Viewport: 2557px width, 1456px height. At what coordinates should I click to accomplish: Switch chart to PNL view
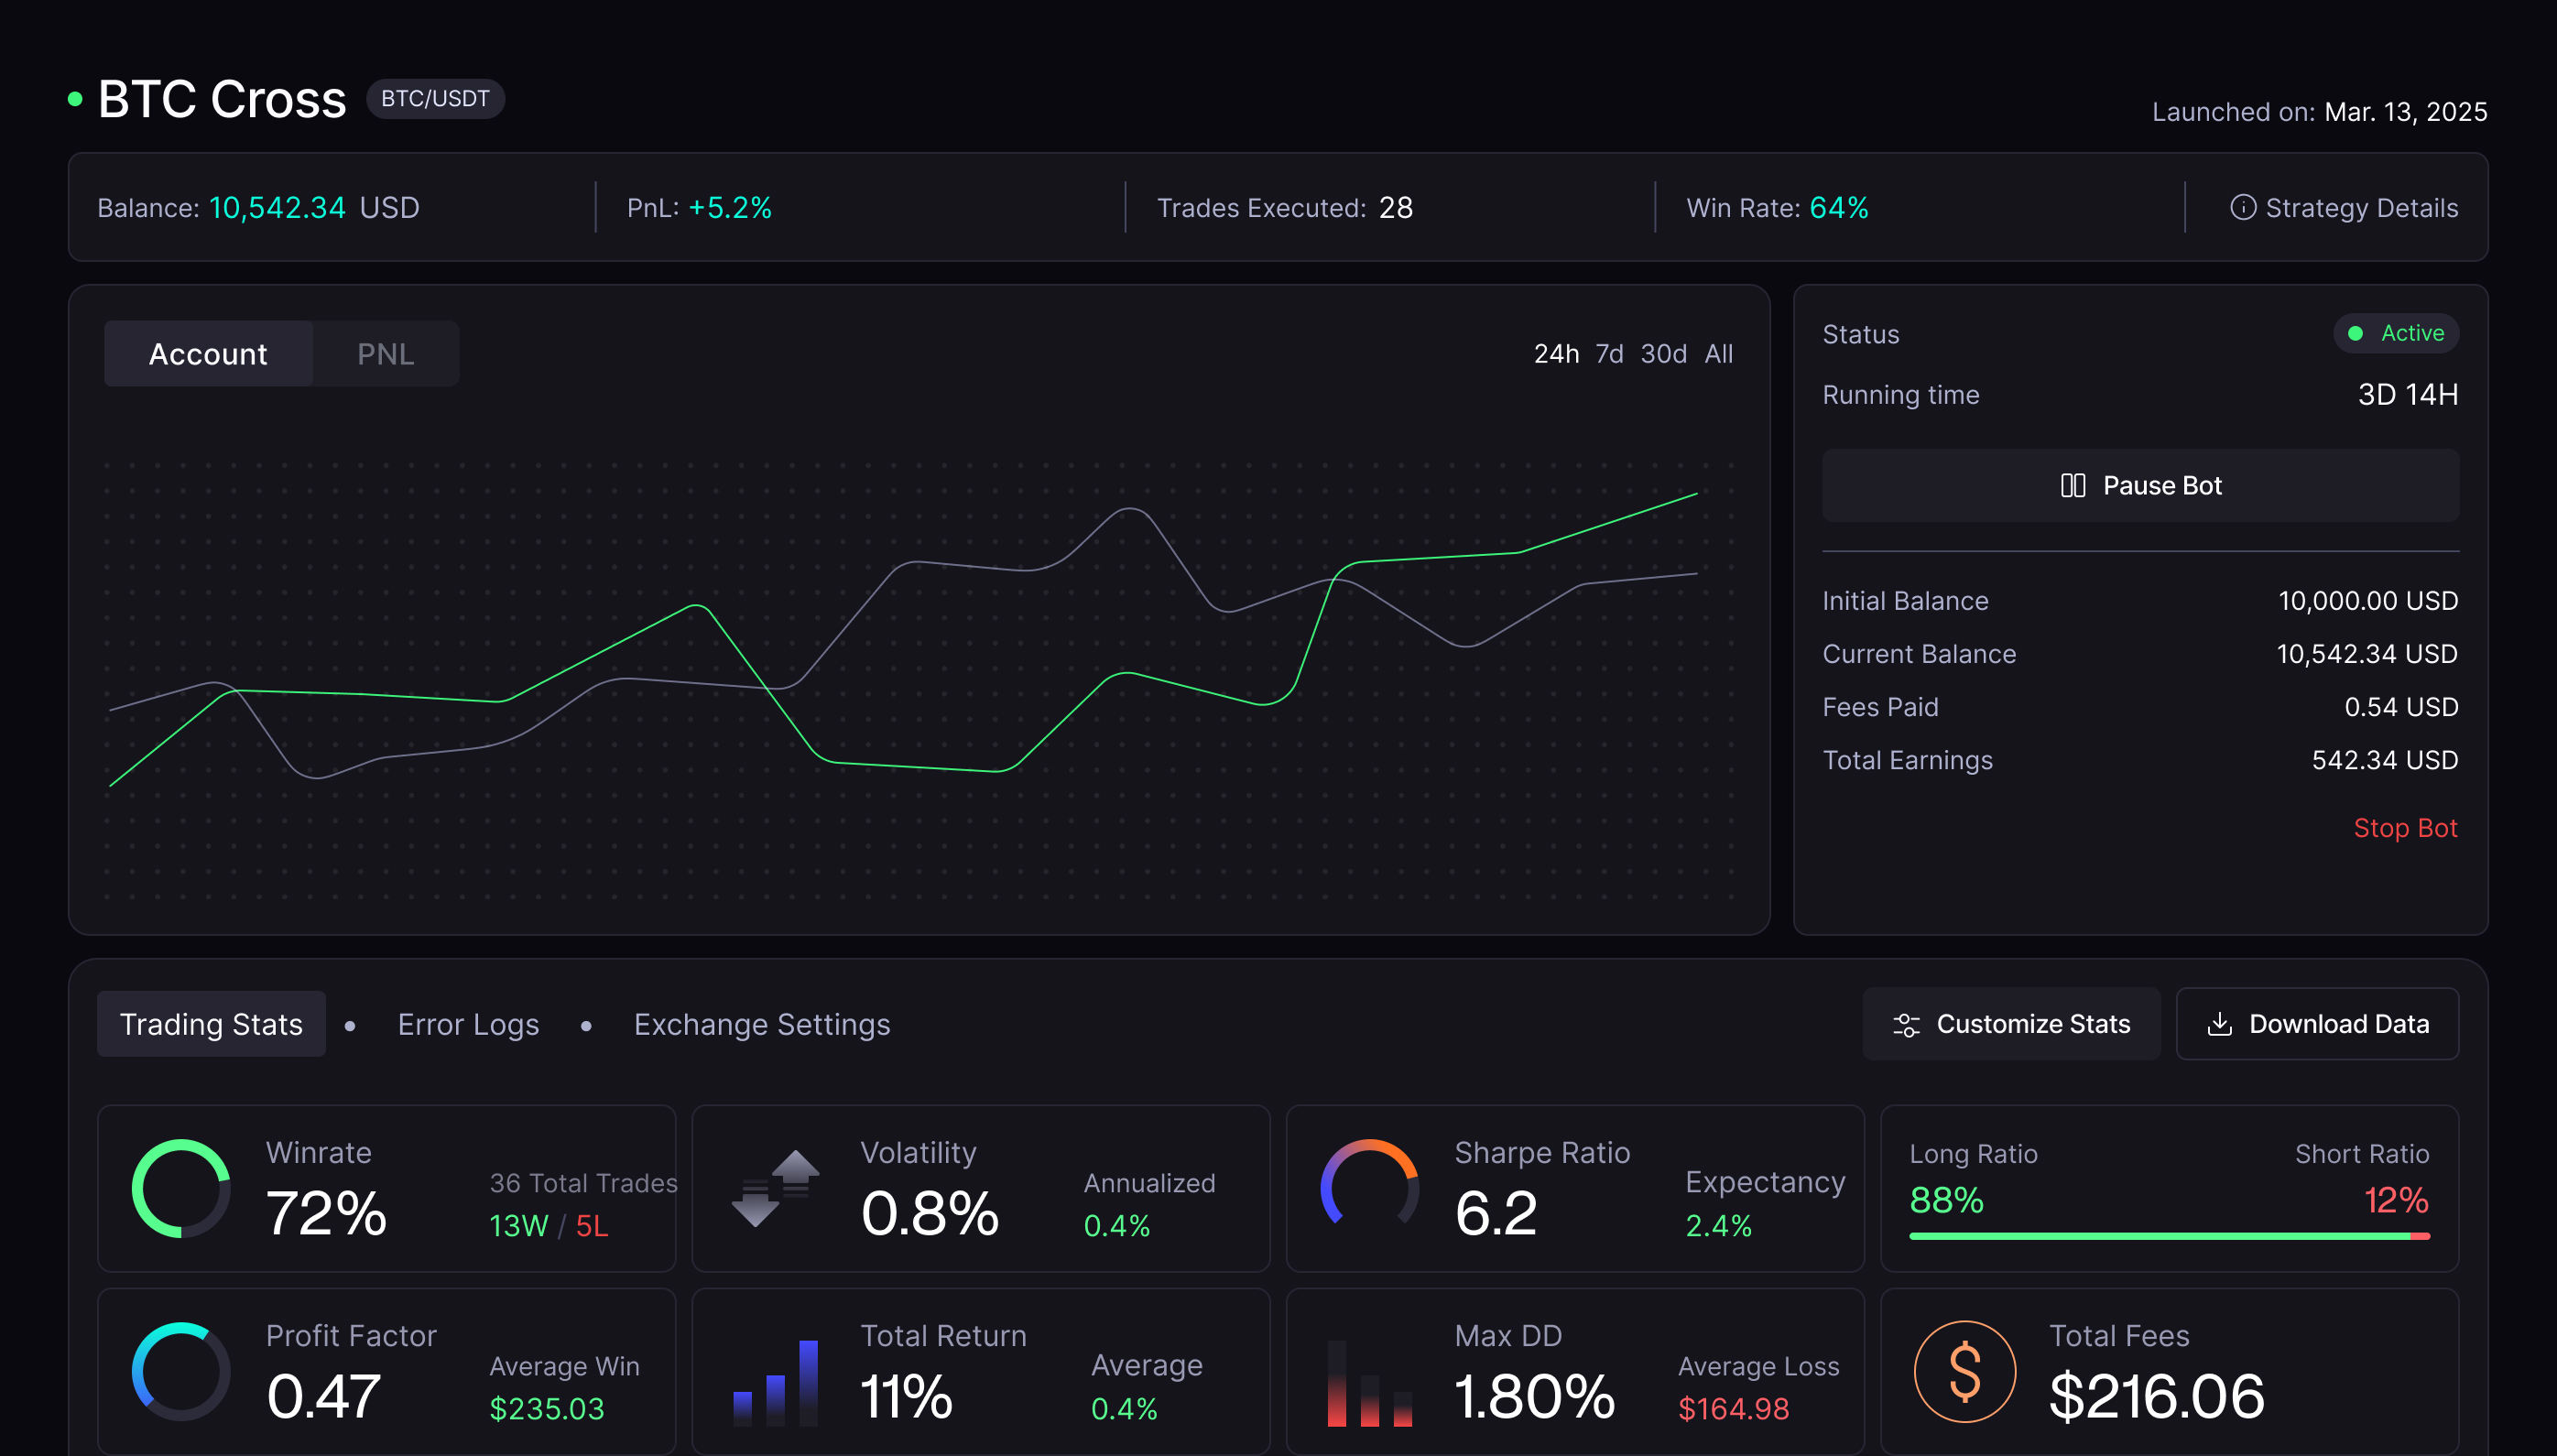point(385,354)
